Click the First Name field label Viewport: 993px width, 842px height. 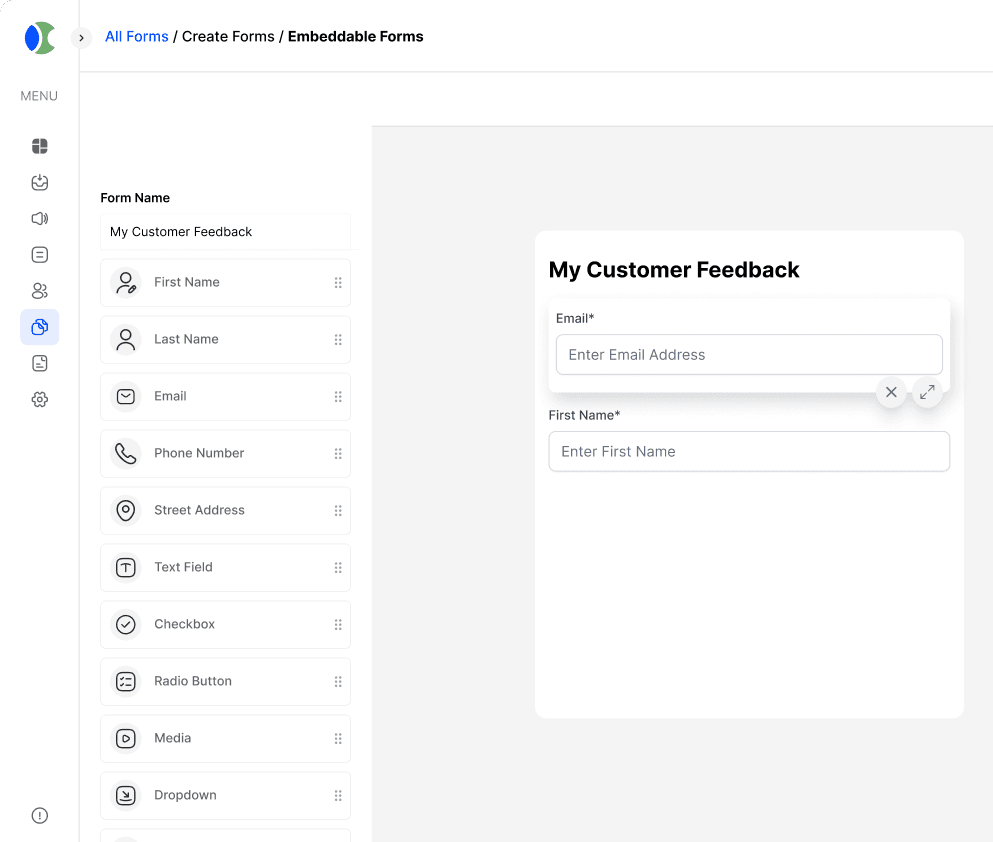pos(187,282)
